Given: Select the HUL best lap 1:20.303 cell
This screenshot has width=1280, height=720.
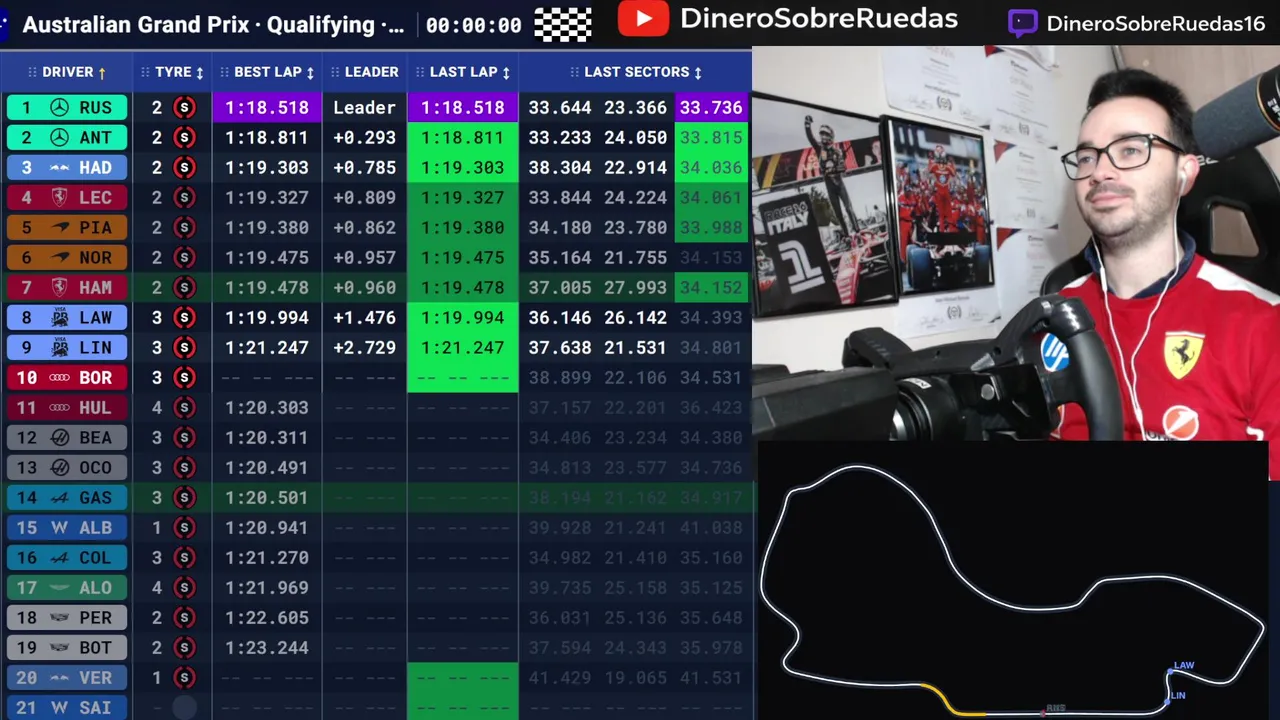Looking at the screenshot, I should pyautogui.click(x=267, y=407).
